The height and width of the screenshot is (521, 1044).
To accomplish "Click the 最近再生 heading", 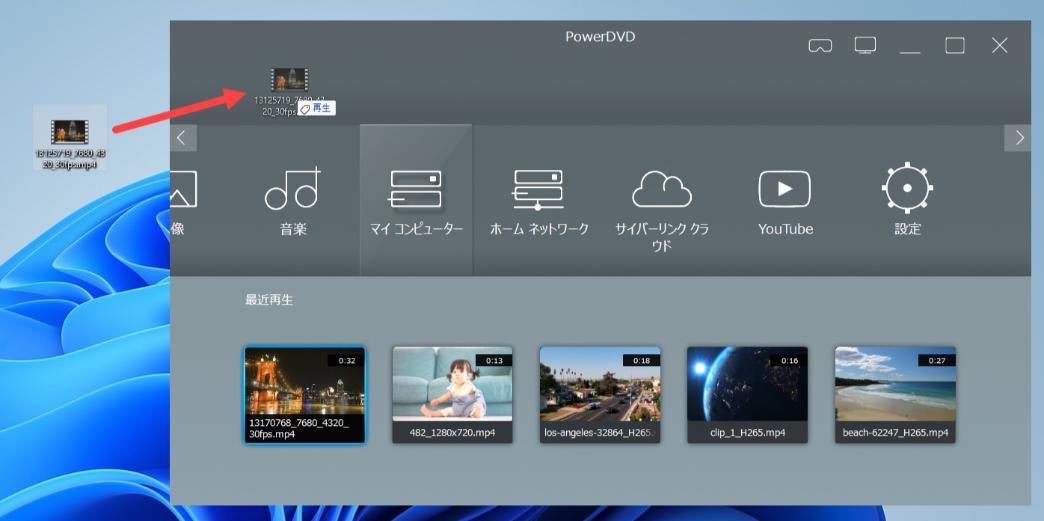I will (x=269, y=300).
